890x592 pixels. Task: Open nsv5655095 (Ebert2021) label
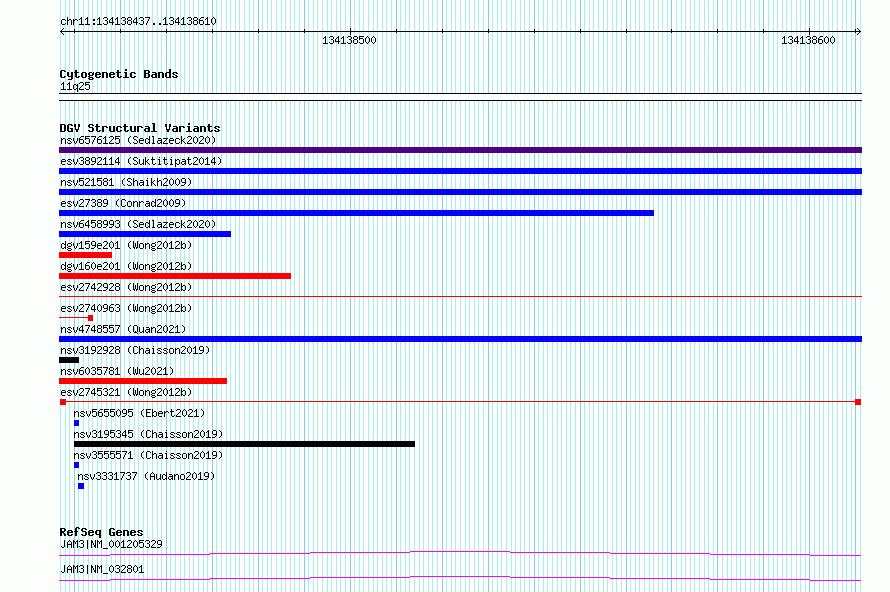point(139,413)
